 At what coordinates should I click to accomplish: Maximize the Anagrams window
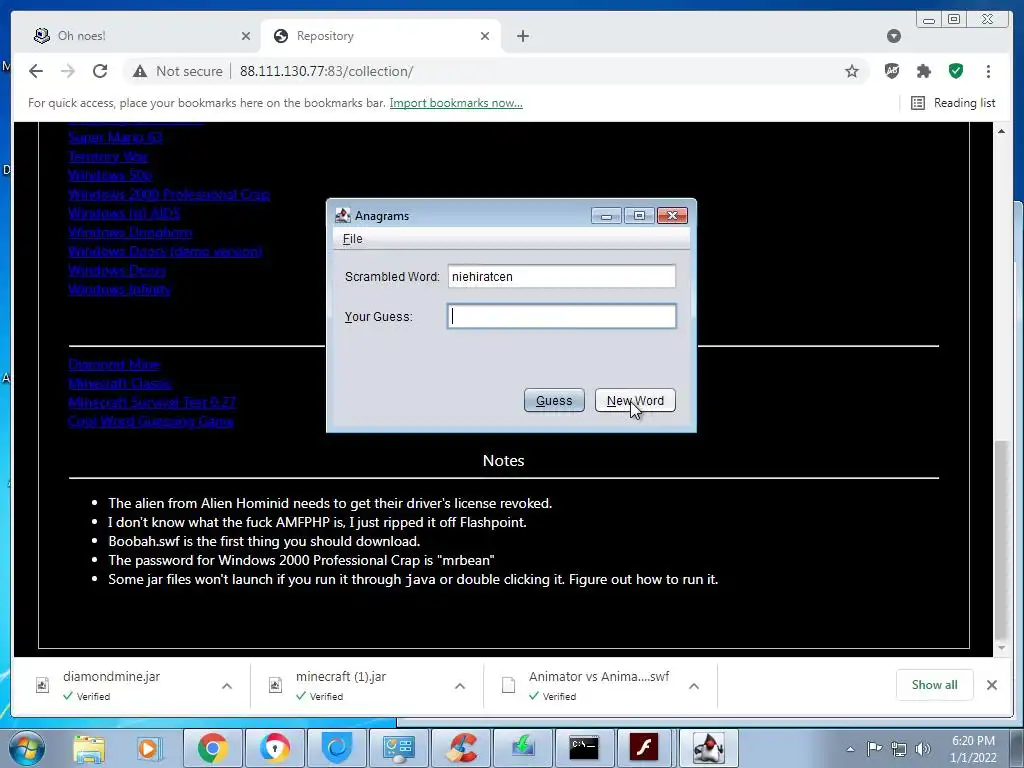pos(639,216)
